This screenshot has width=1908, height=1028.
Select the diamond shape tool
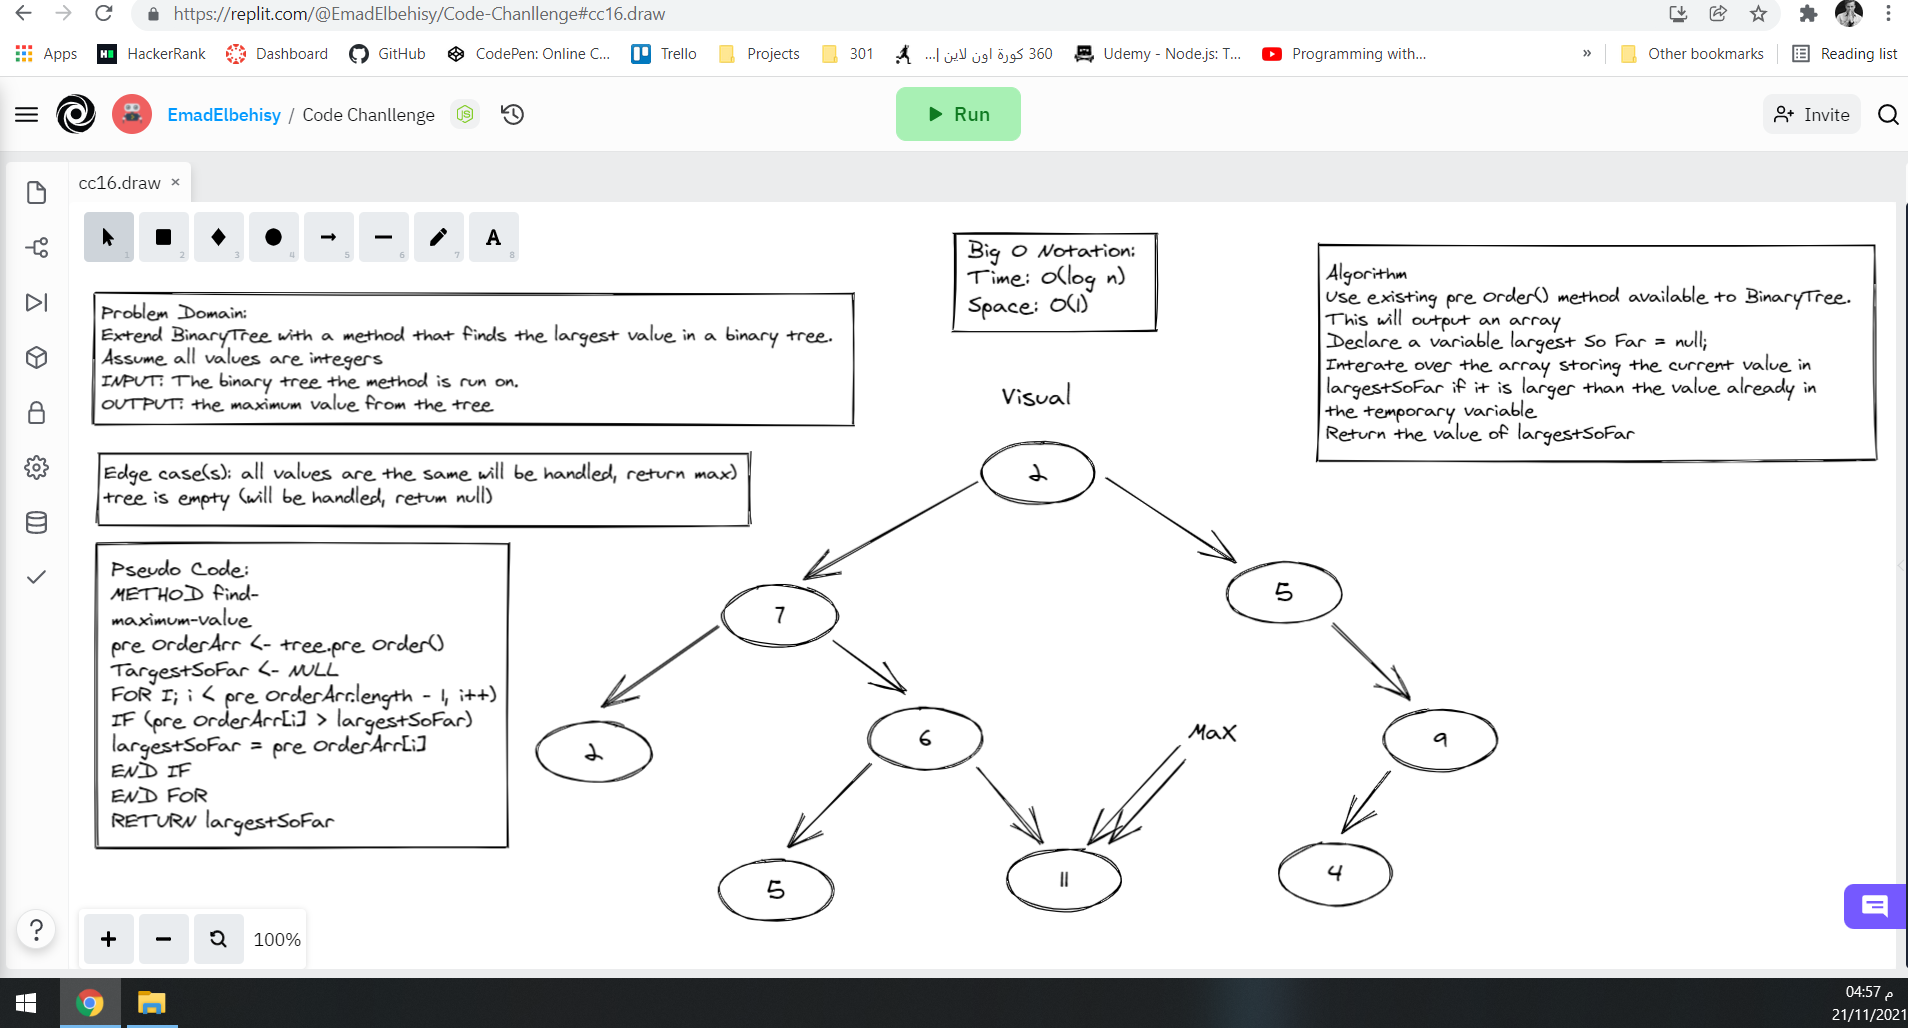point(219,237)
